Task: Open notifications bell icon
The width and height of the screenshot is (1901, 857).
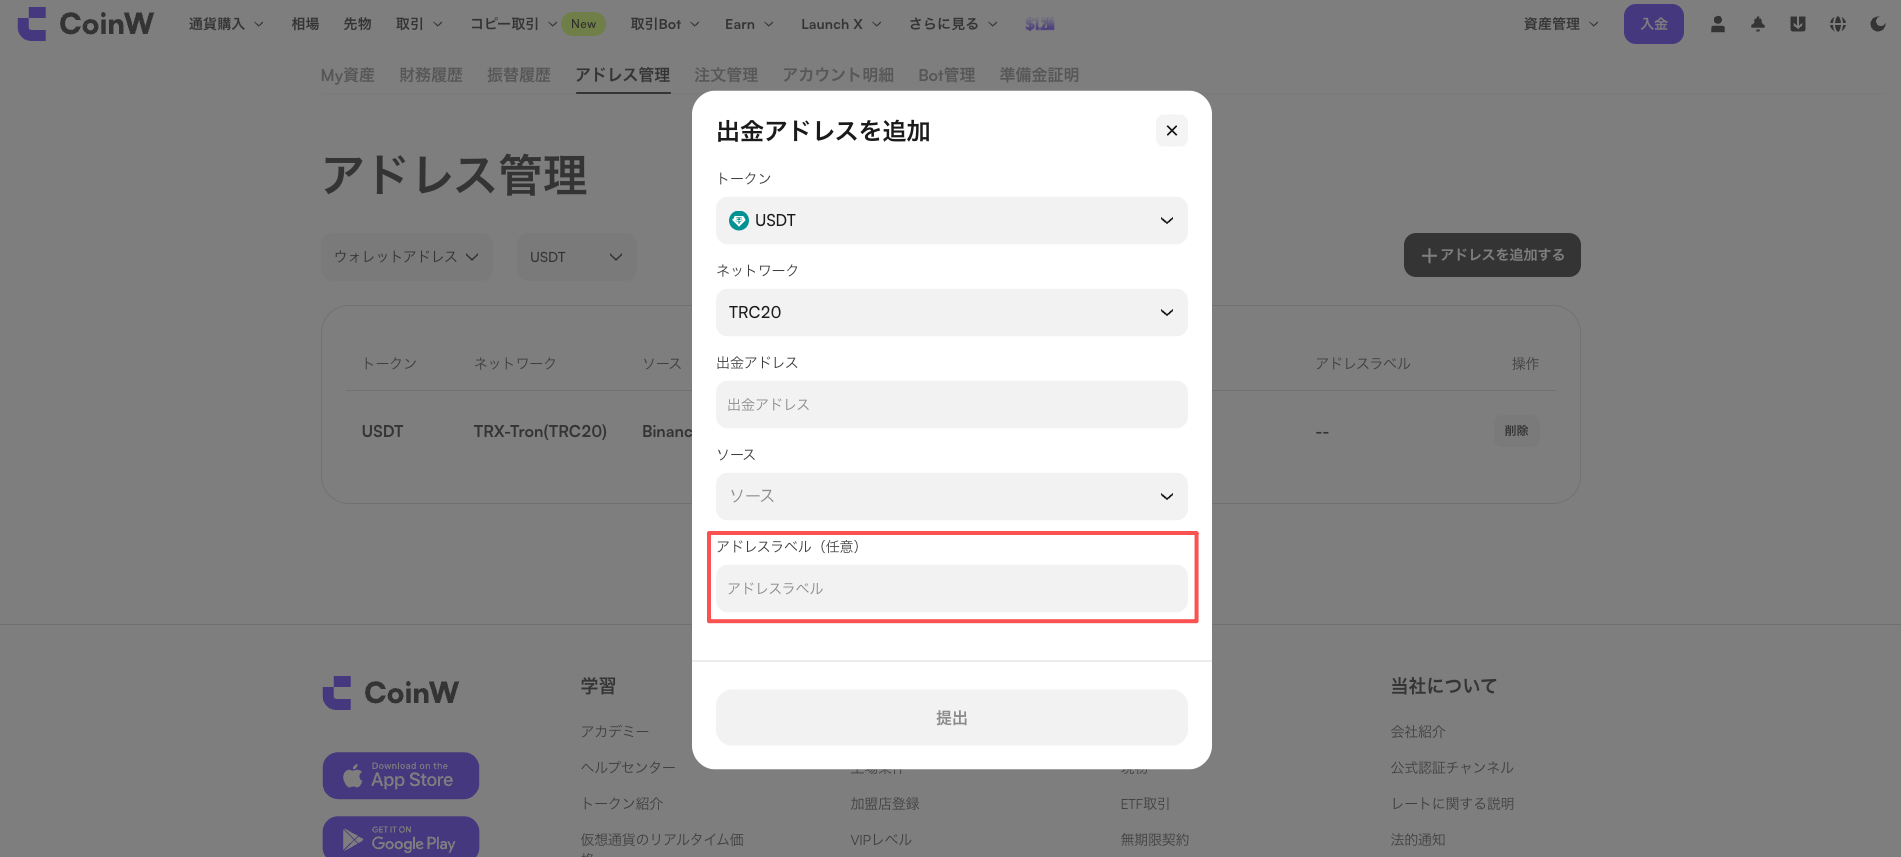Action: point(1757,24)
